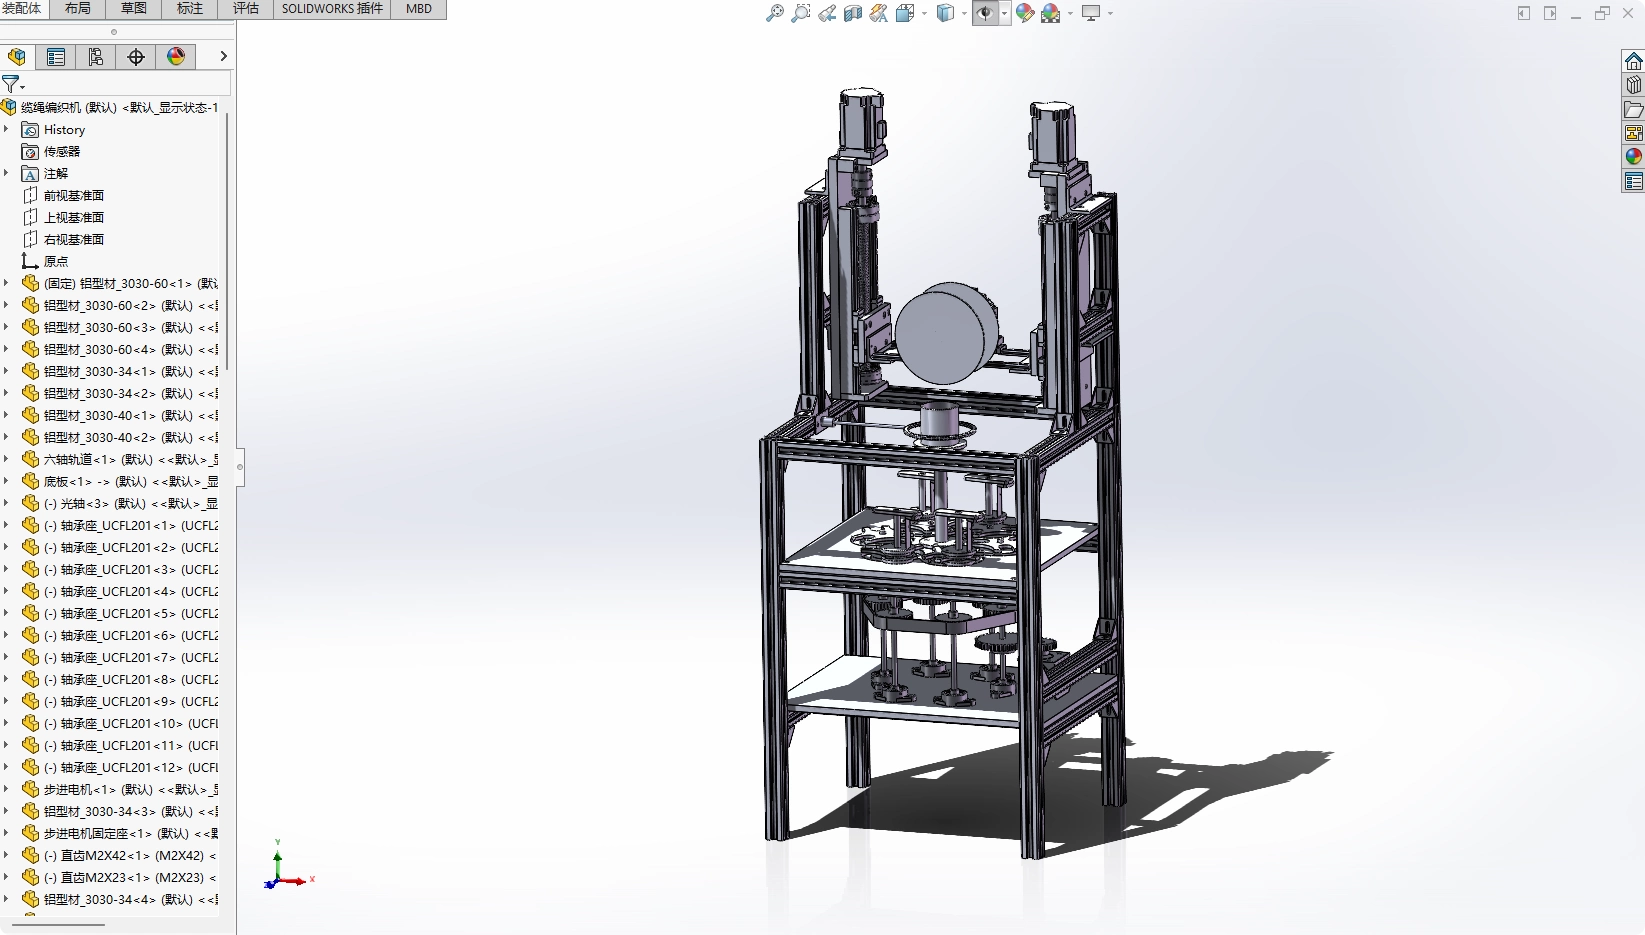Open the View Settings dropdown arrow

coord(1110,13)
